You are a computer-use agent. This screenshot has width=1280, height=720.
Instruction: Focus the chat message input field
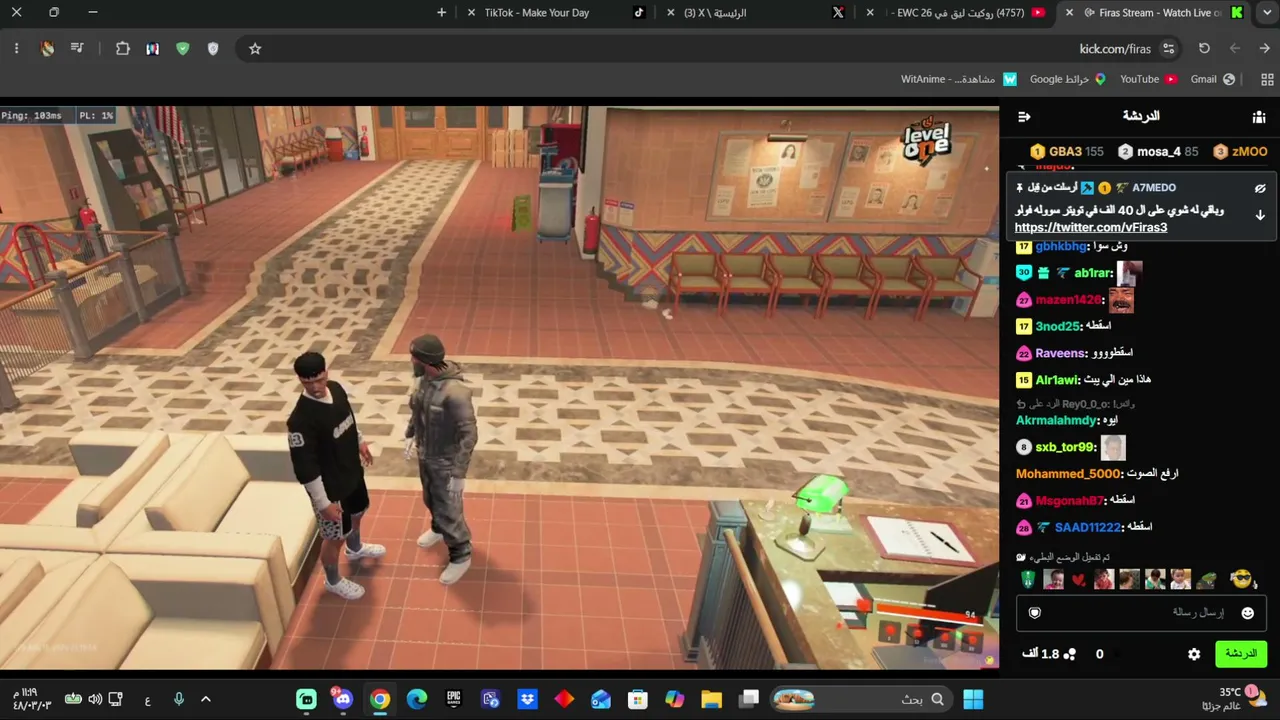tap(1141, 613)
